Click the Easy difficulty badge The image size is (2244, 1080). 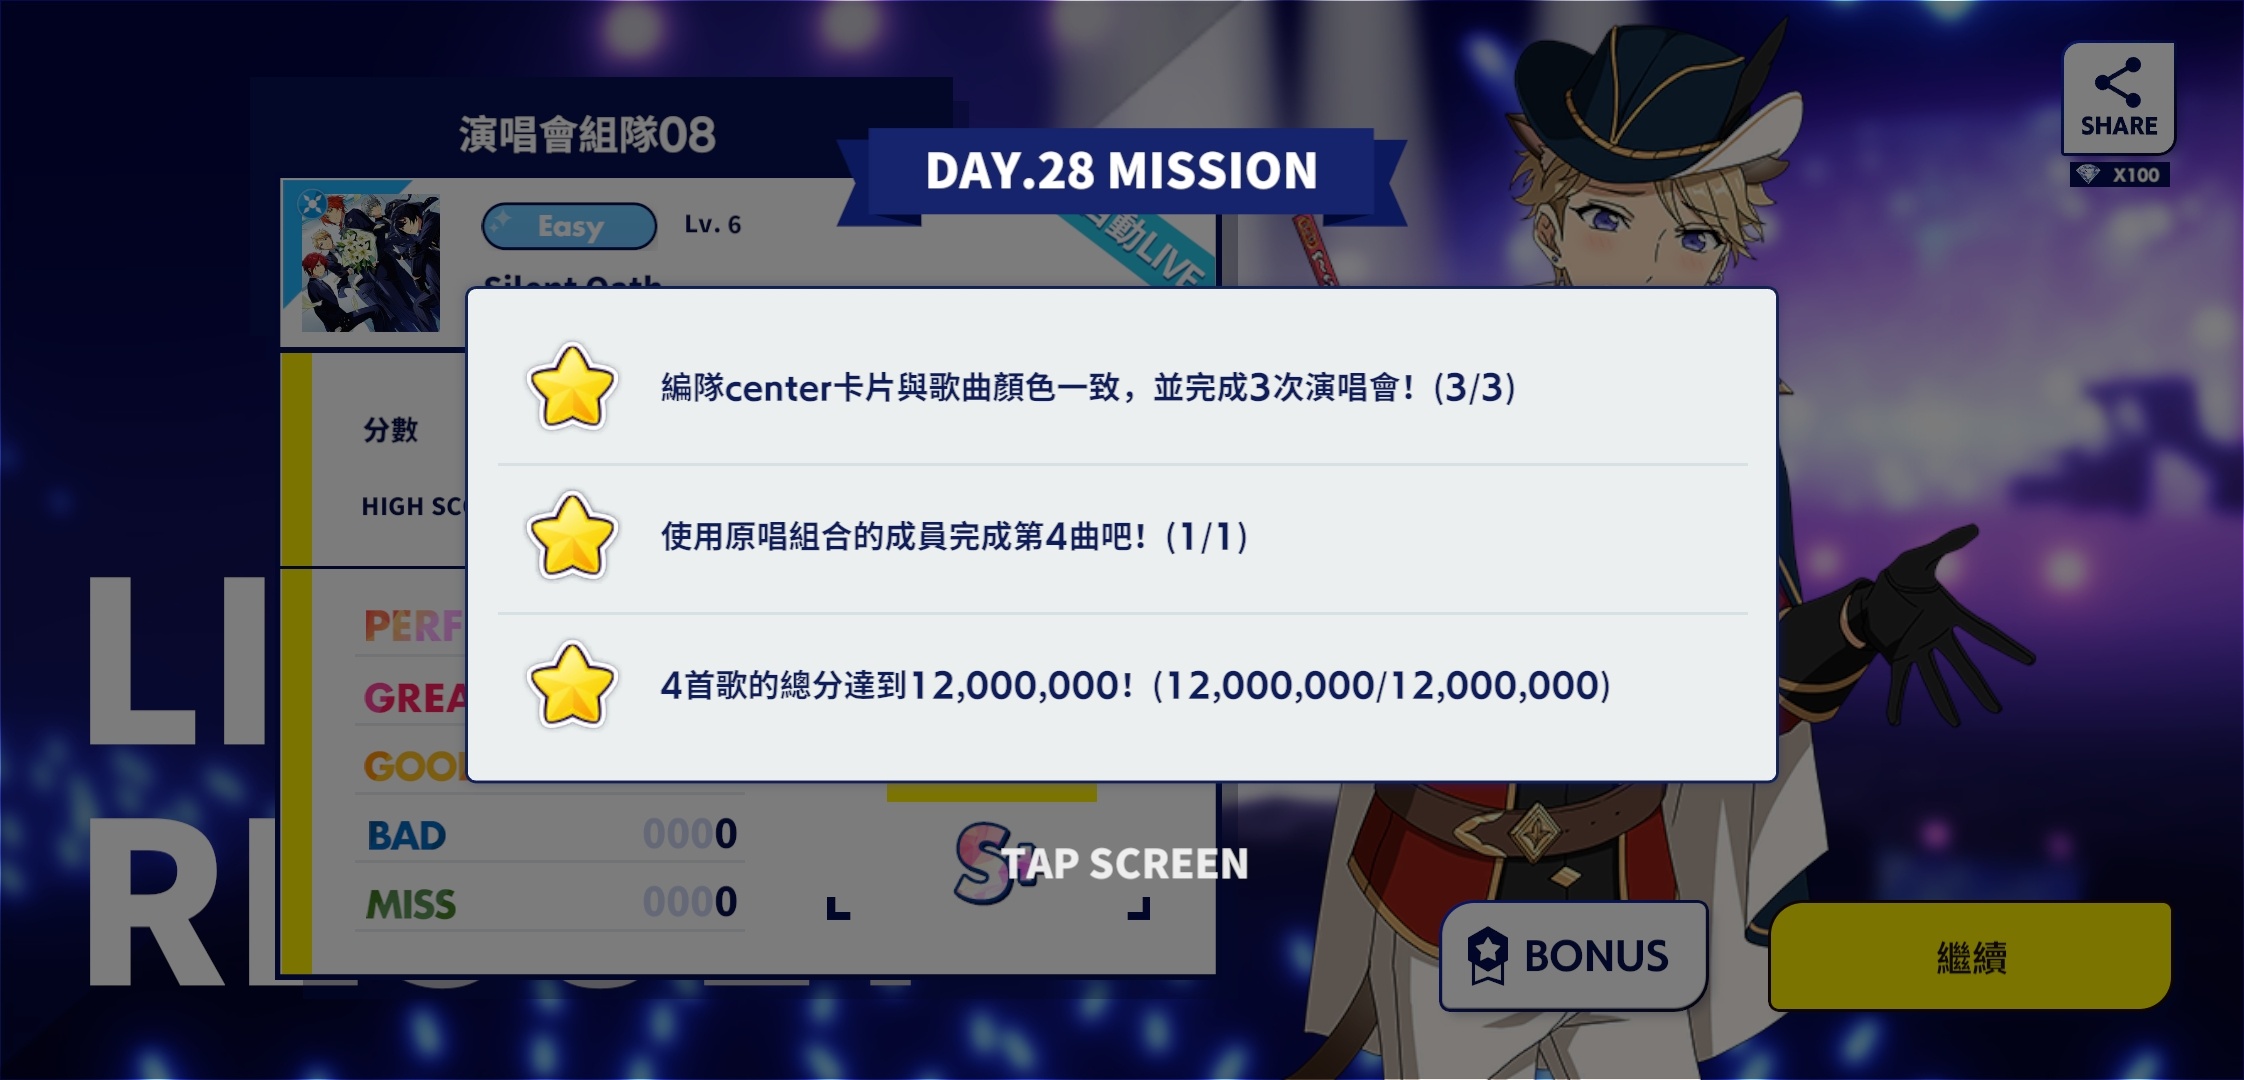pos(569,226)
